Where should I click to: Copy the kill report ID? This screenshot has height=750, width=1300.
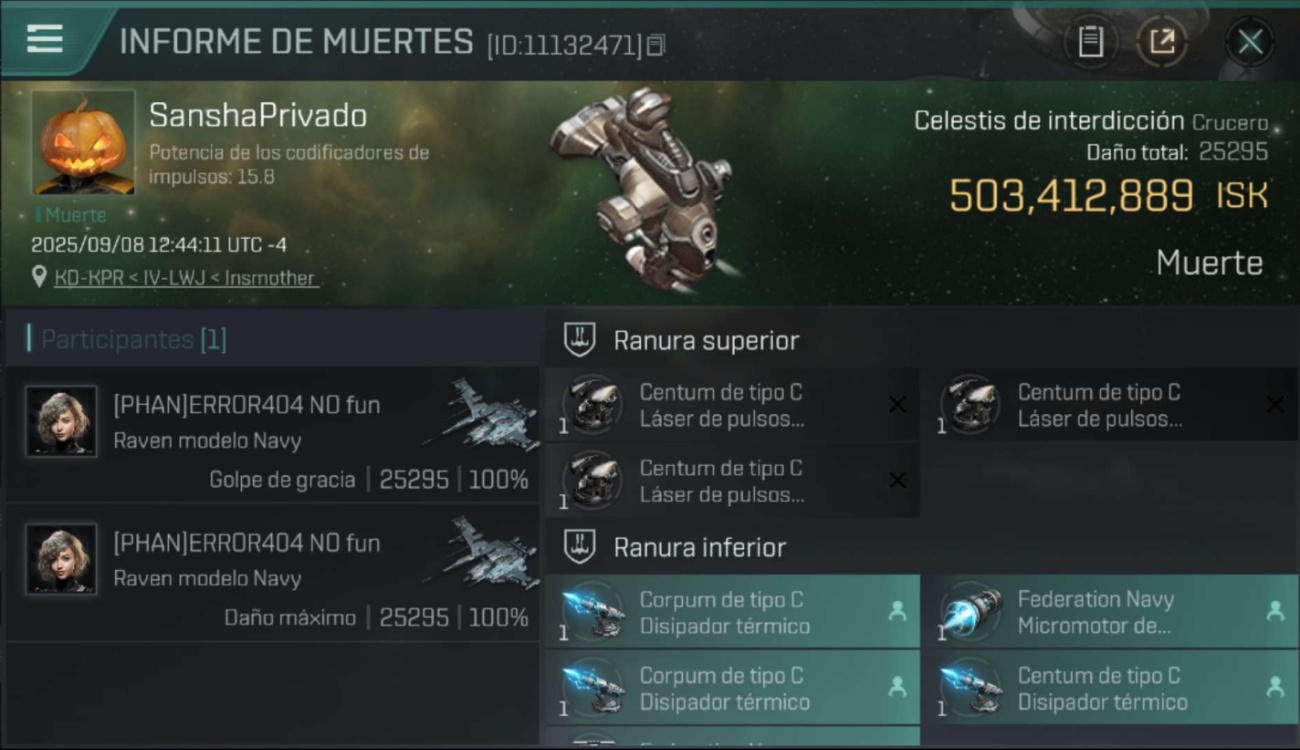pos(656,45)
